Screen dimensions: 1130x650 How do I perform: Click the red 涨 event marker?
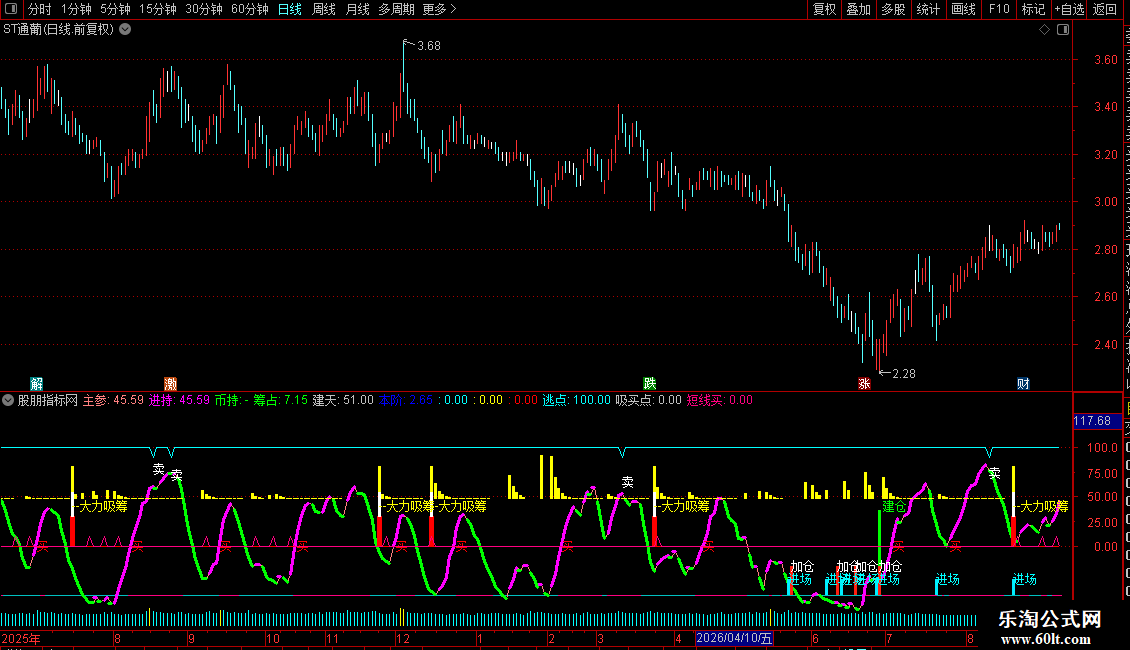(864, 383)
